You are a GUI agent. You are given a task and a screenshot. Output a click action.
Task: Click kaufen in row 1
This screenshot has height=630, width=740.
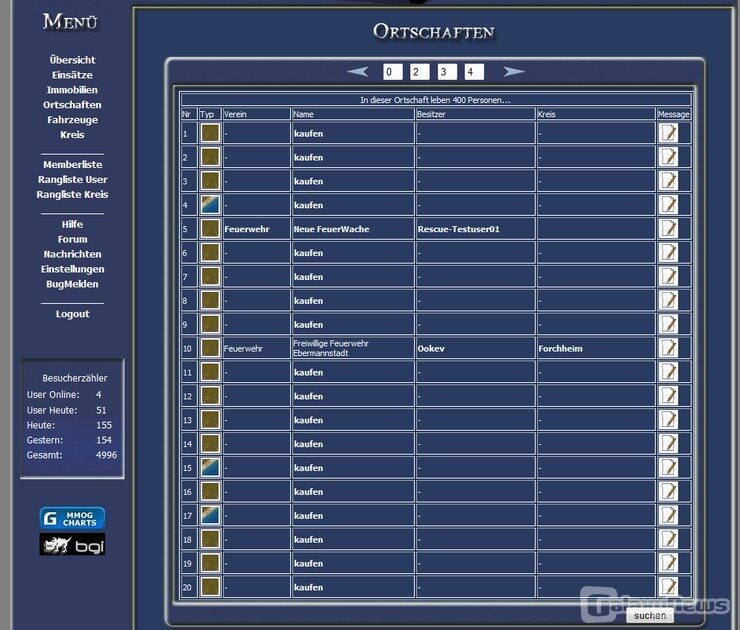coord(308,134)
